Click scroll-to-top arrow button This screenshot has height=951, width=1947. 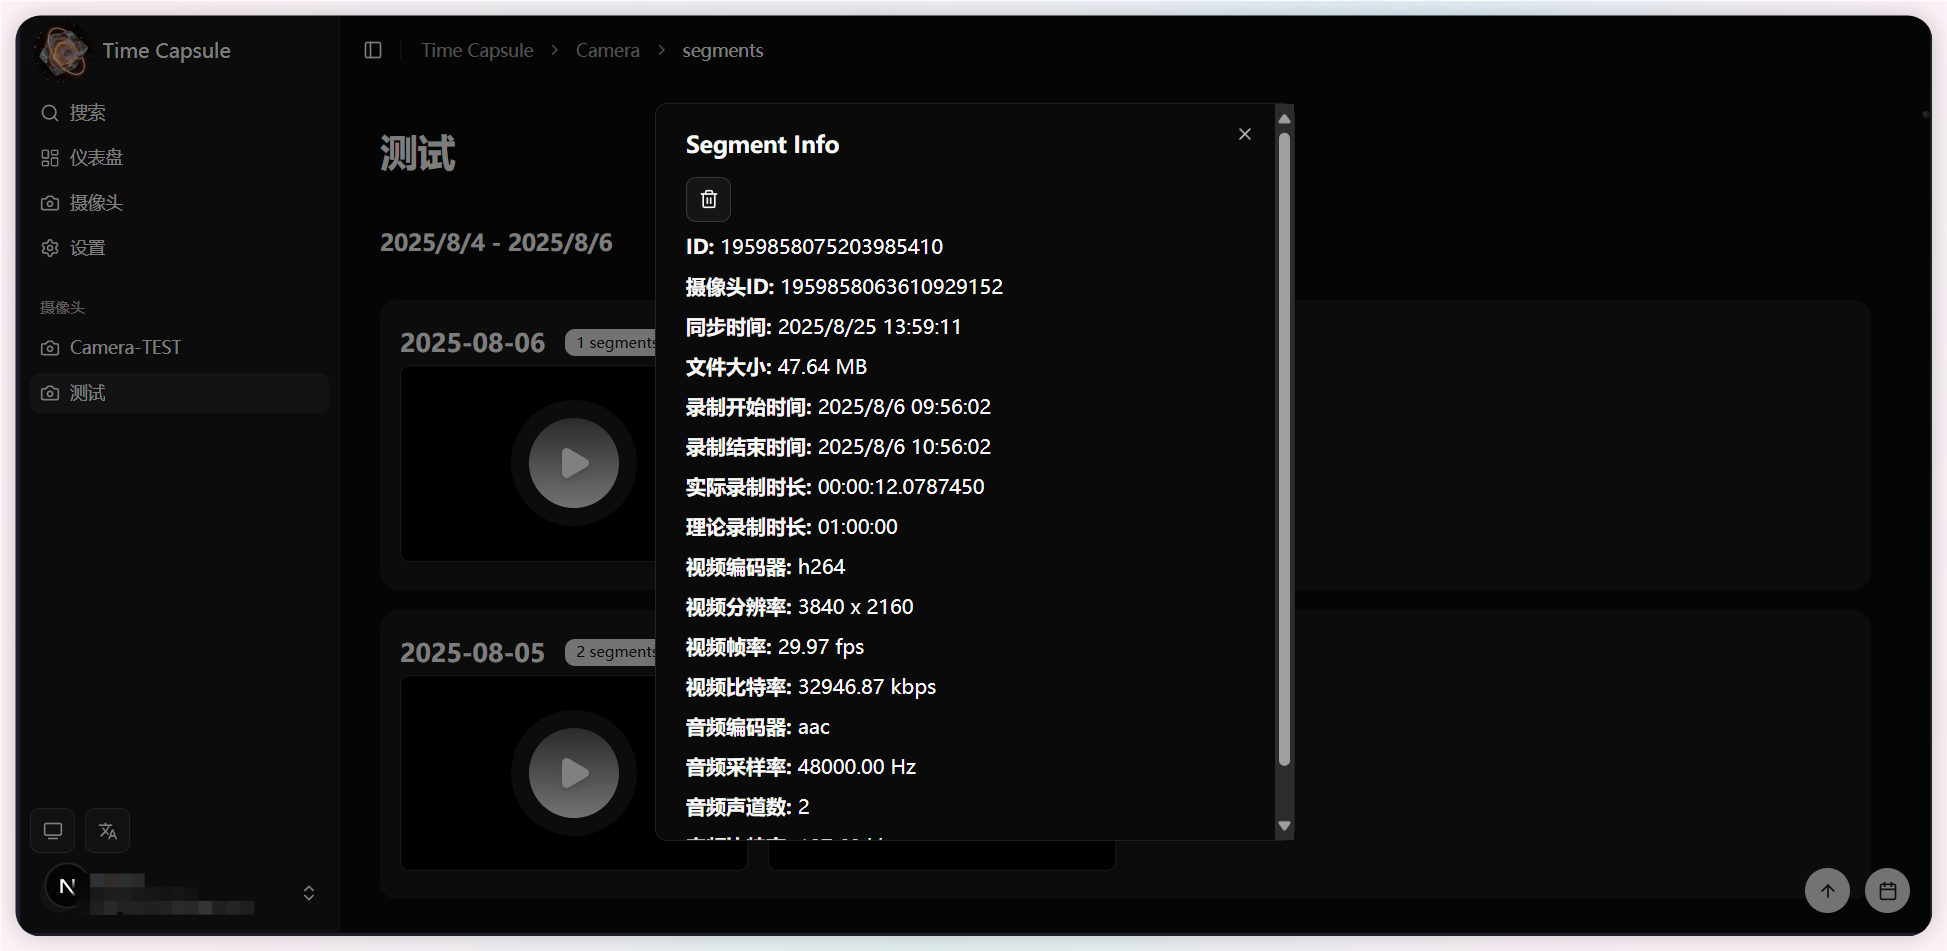[x=1827, y=890]
